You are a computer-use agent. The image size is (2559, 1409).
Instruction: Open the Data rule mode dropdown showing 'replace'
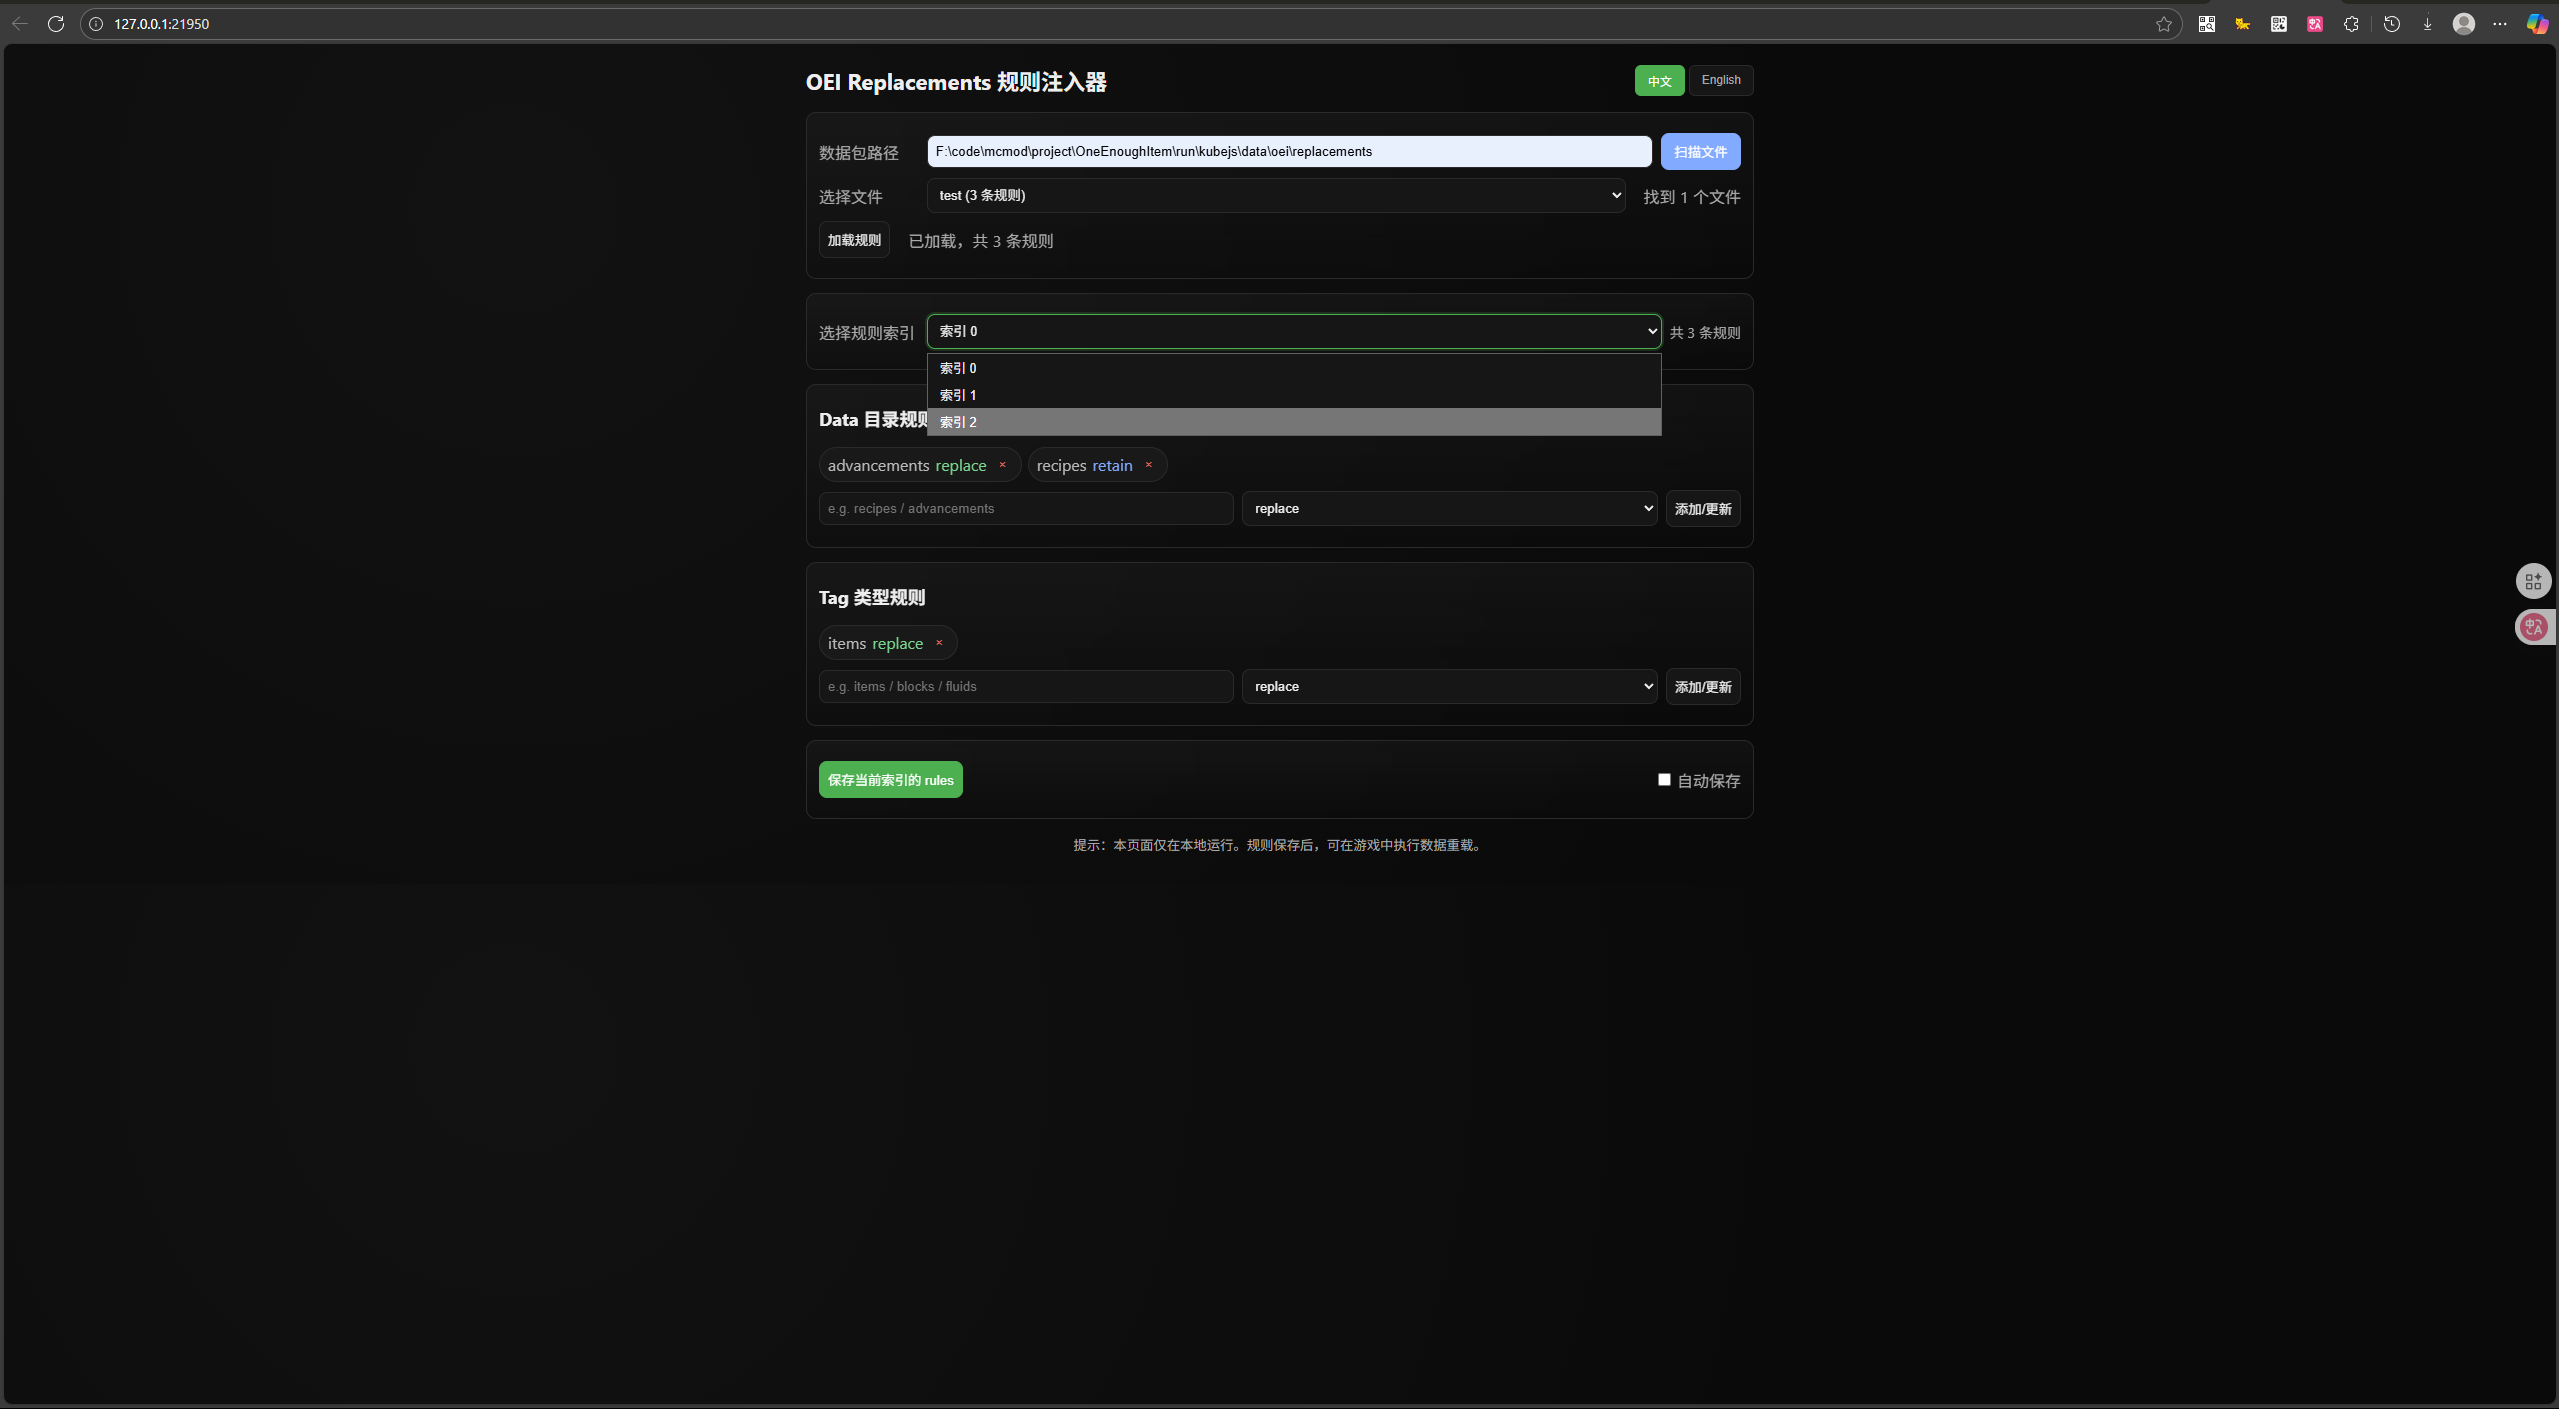(x=1449, y=509)
